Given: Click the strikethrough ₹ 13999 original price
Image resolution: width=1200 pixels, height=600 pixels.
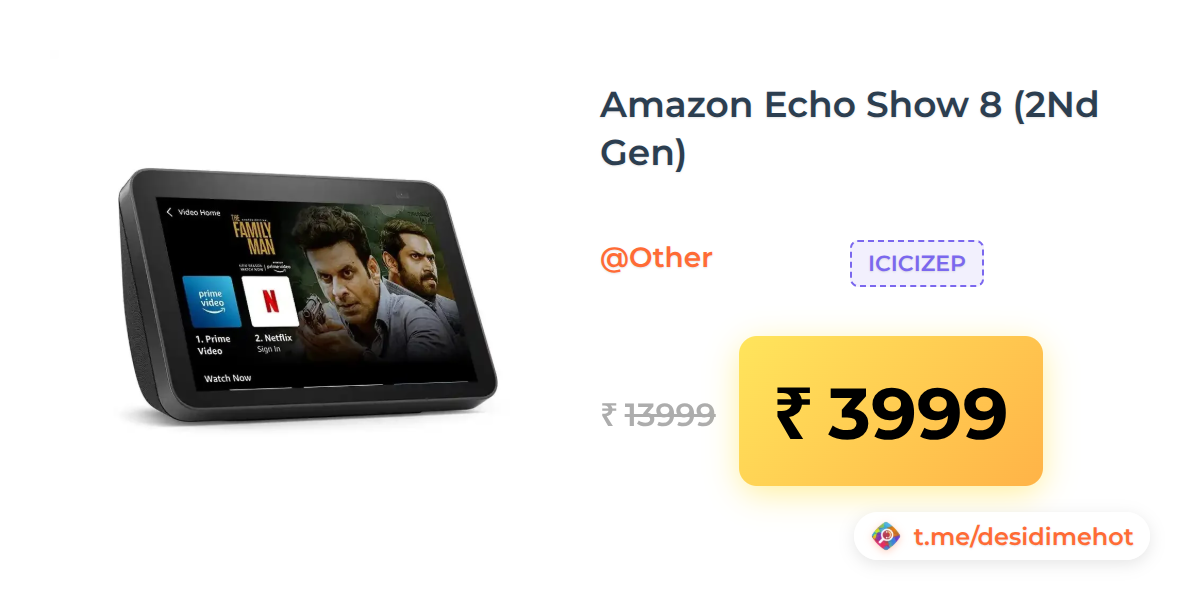Looking at the screenshot, I should pos(658,414).
